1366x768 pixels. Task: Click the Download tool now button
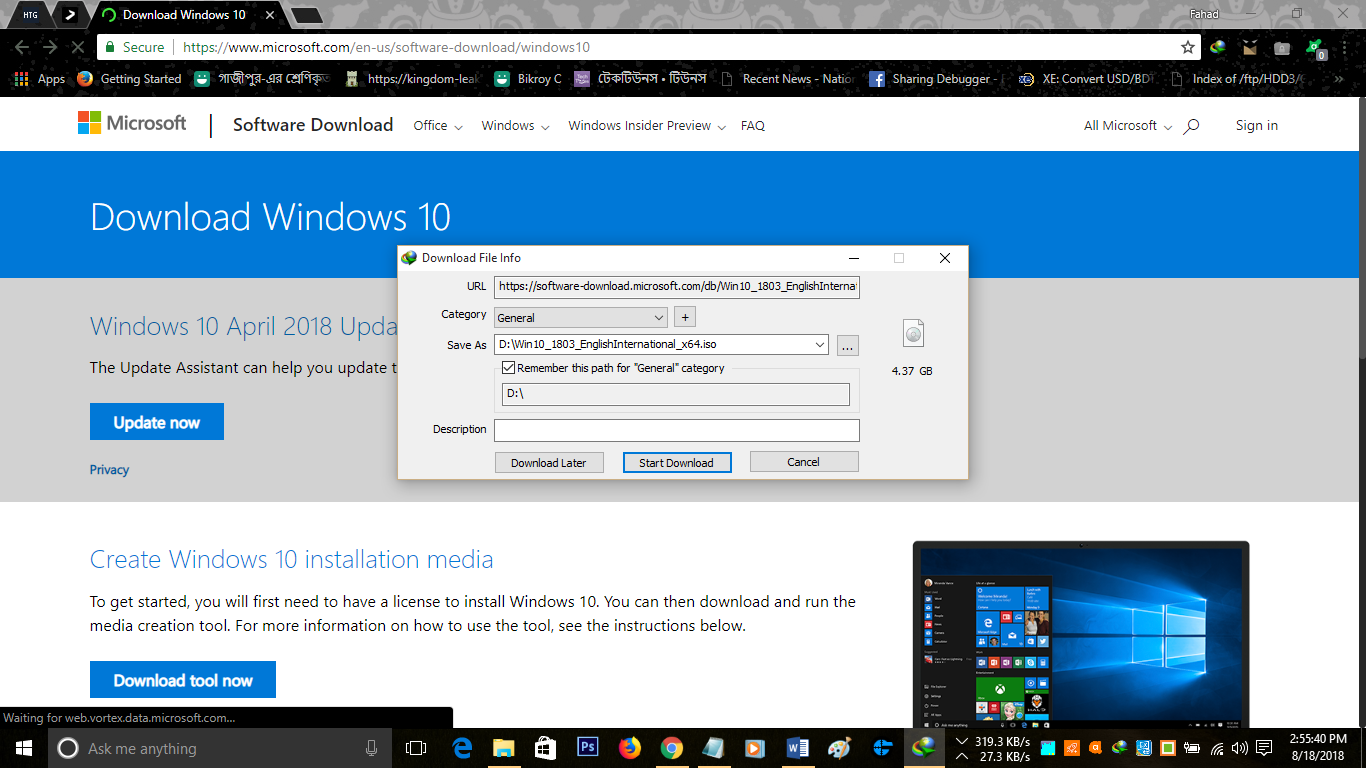coord(183,680)
